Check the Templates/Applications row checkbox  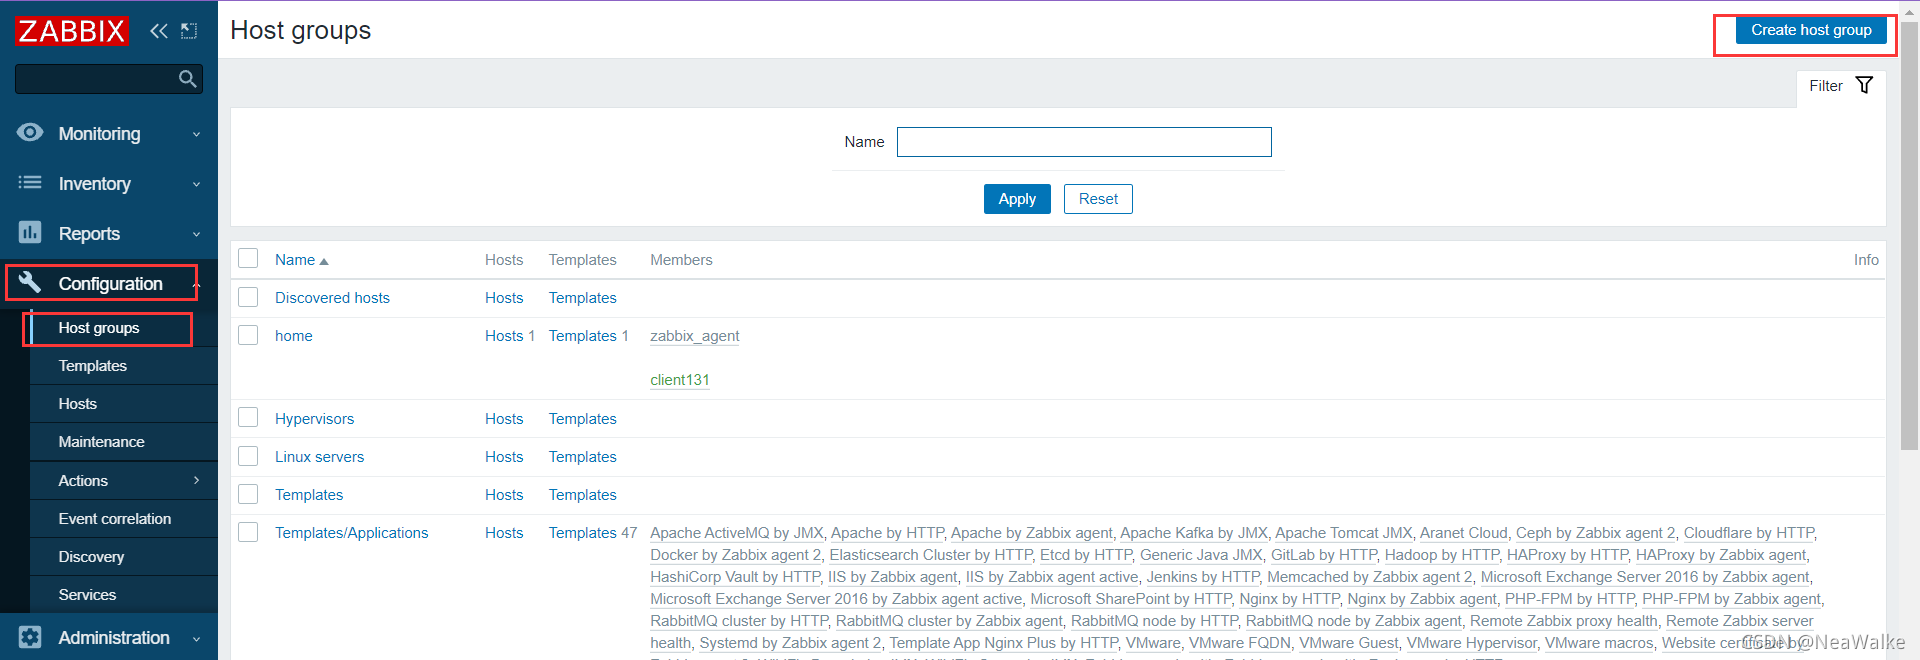(x=248, y=532)
